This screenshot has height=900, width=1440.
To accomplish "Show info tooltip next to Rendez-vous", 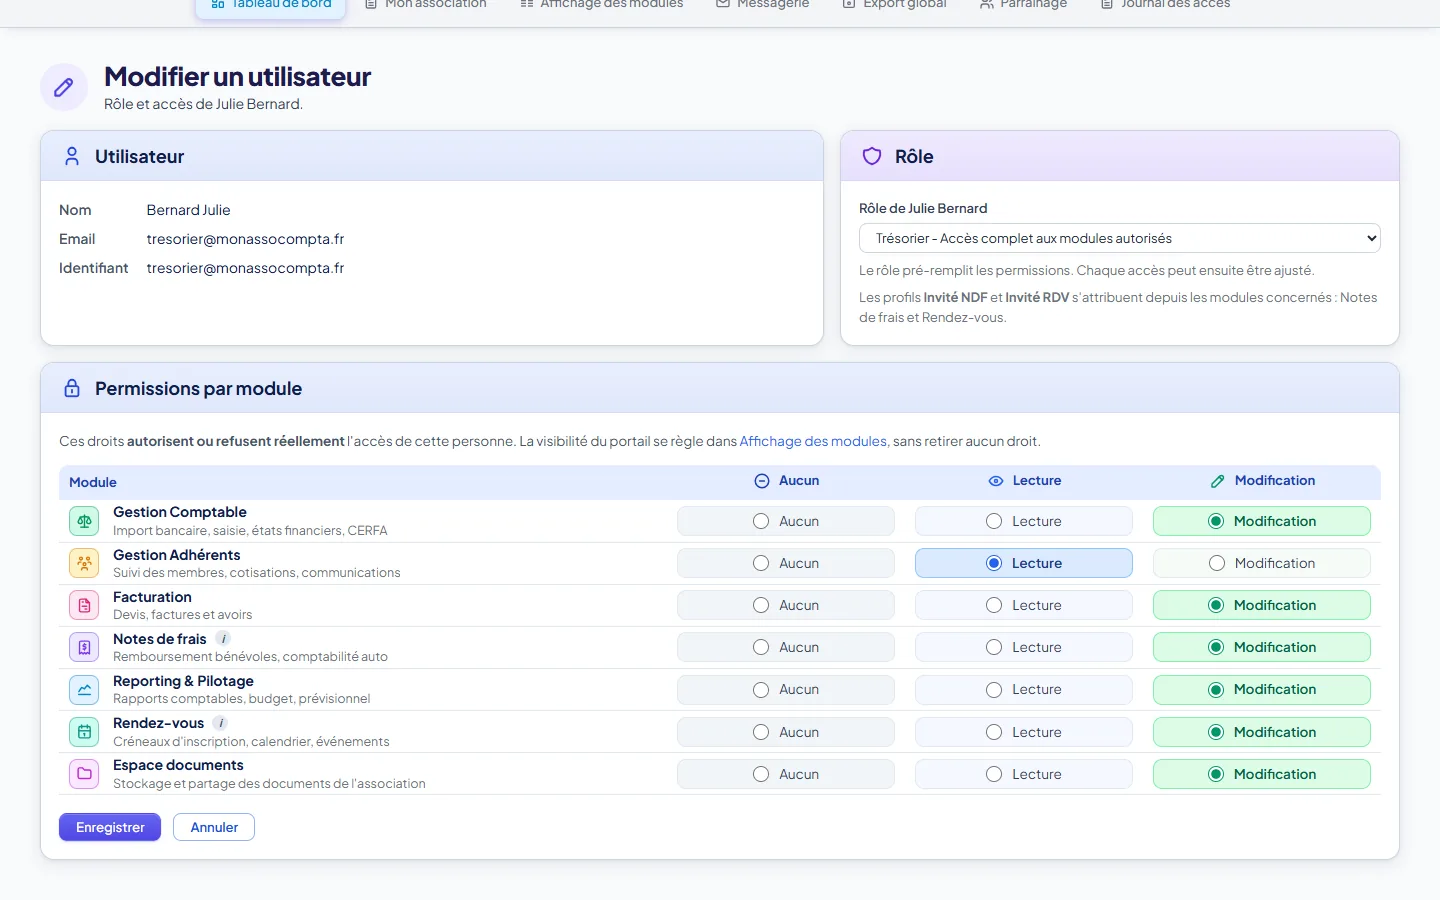I will click(221, 723).
